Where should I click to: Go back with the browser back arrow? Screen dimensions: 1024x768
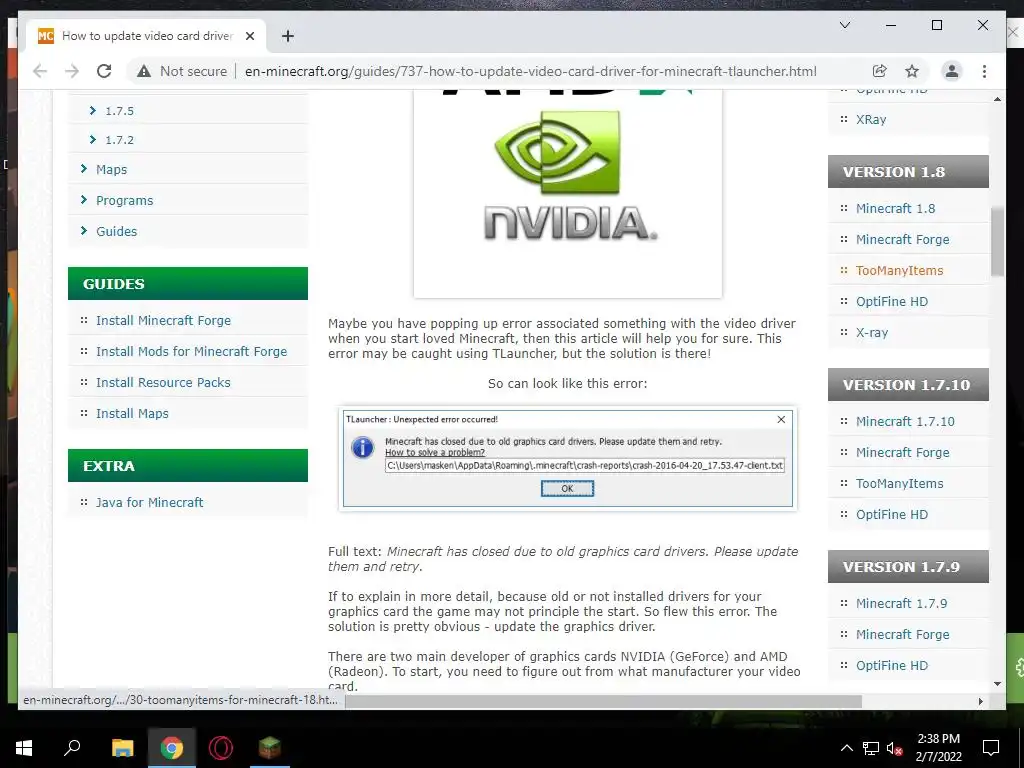[x=40, y=71]
